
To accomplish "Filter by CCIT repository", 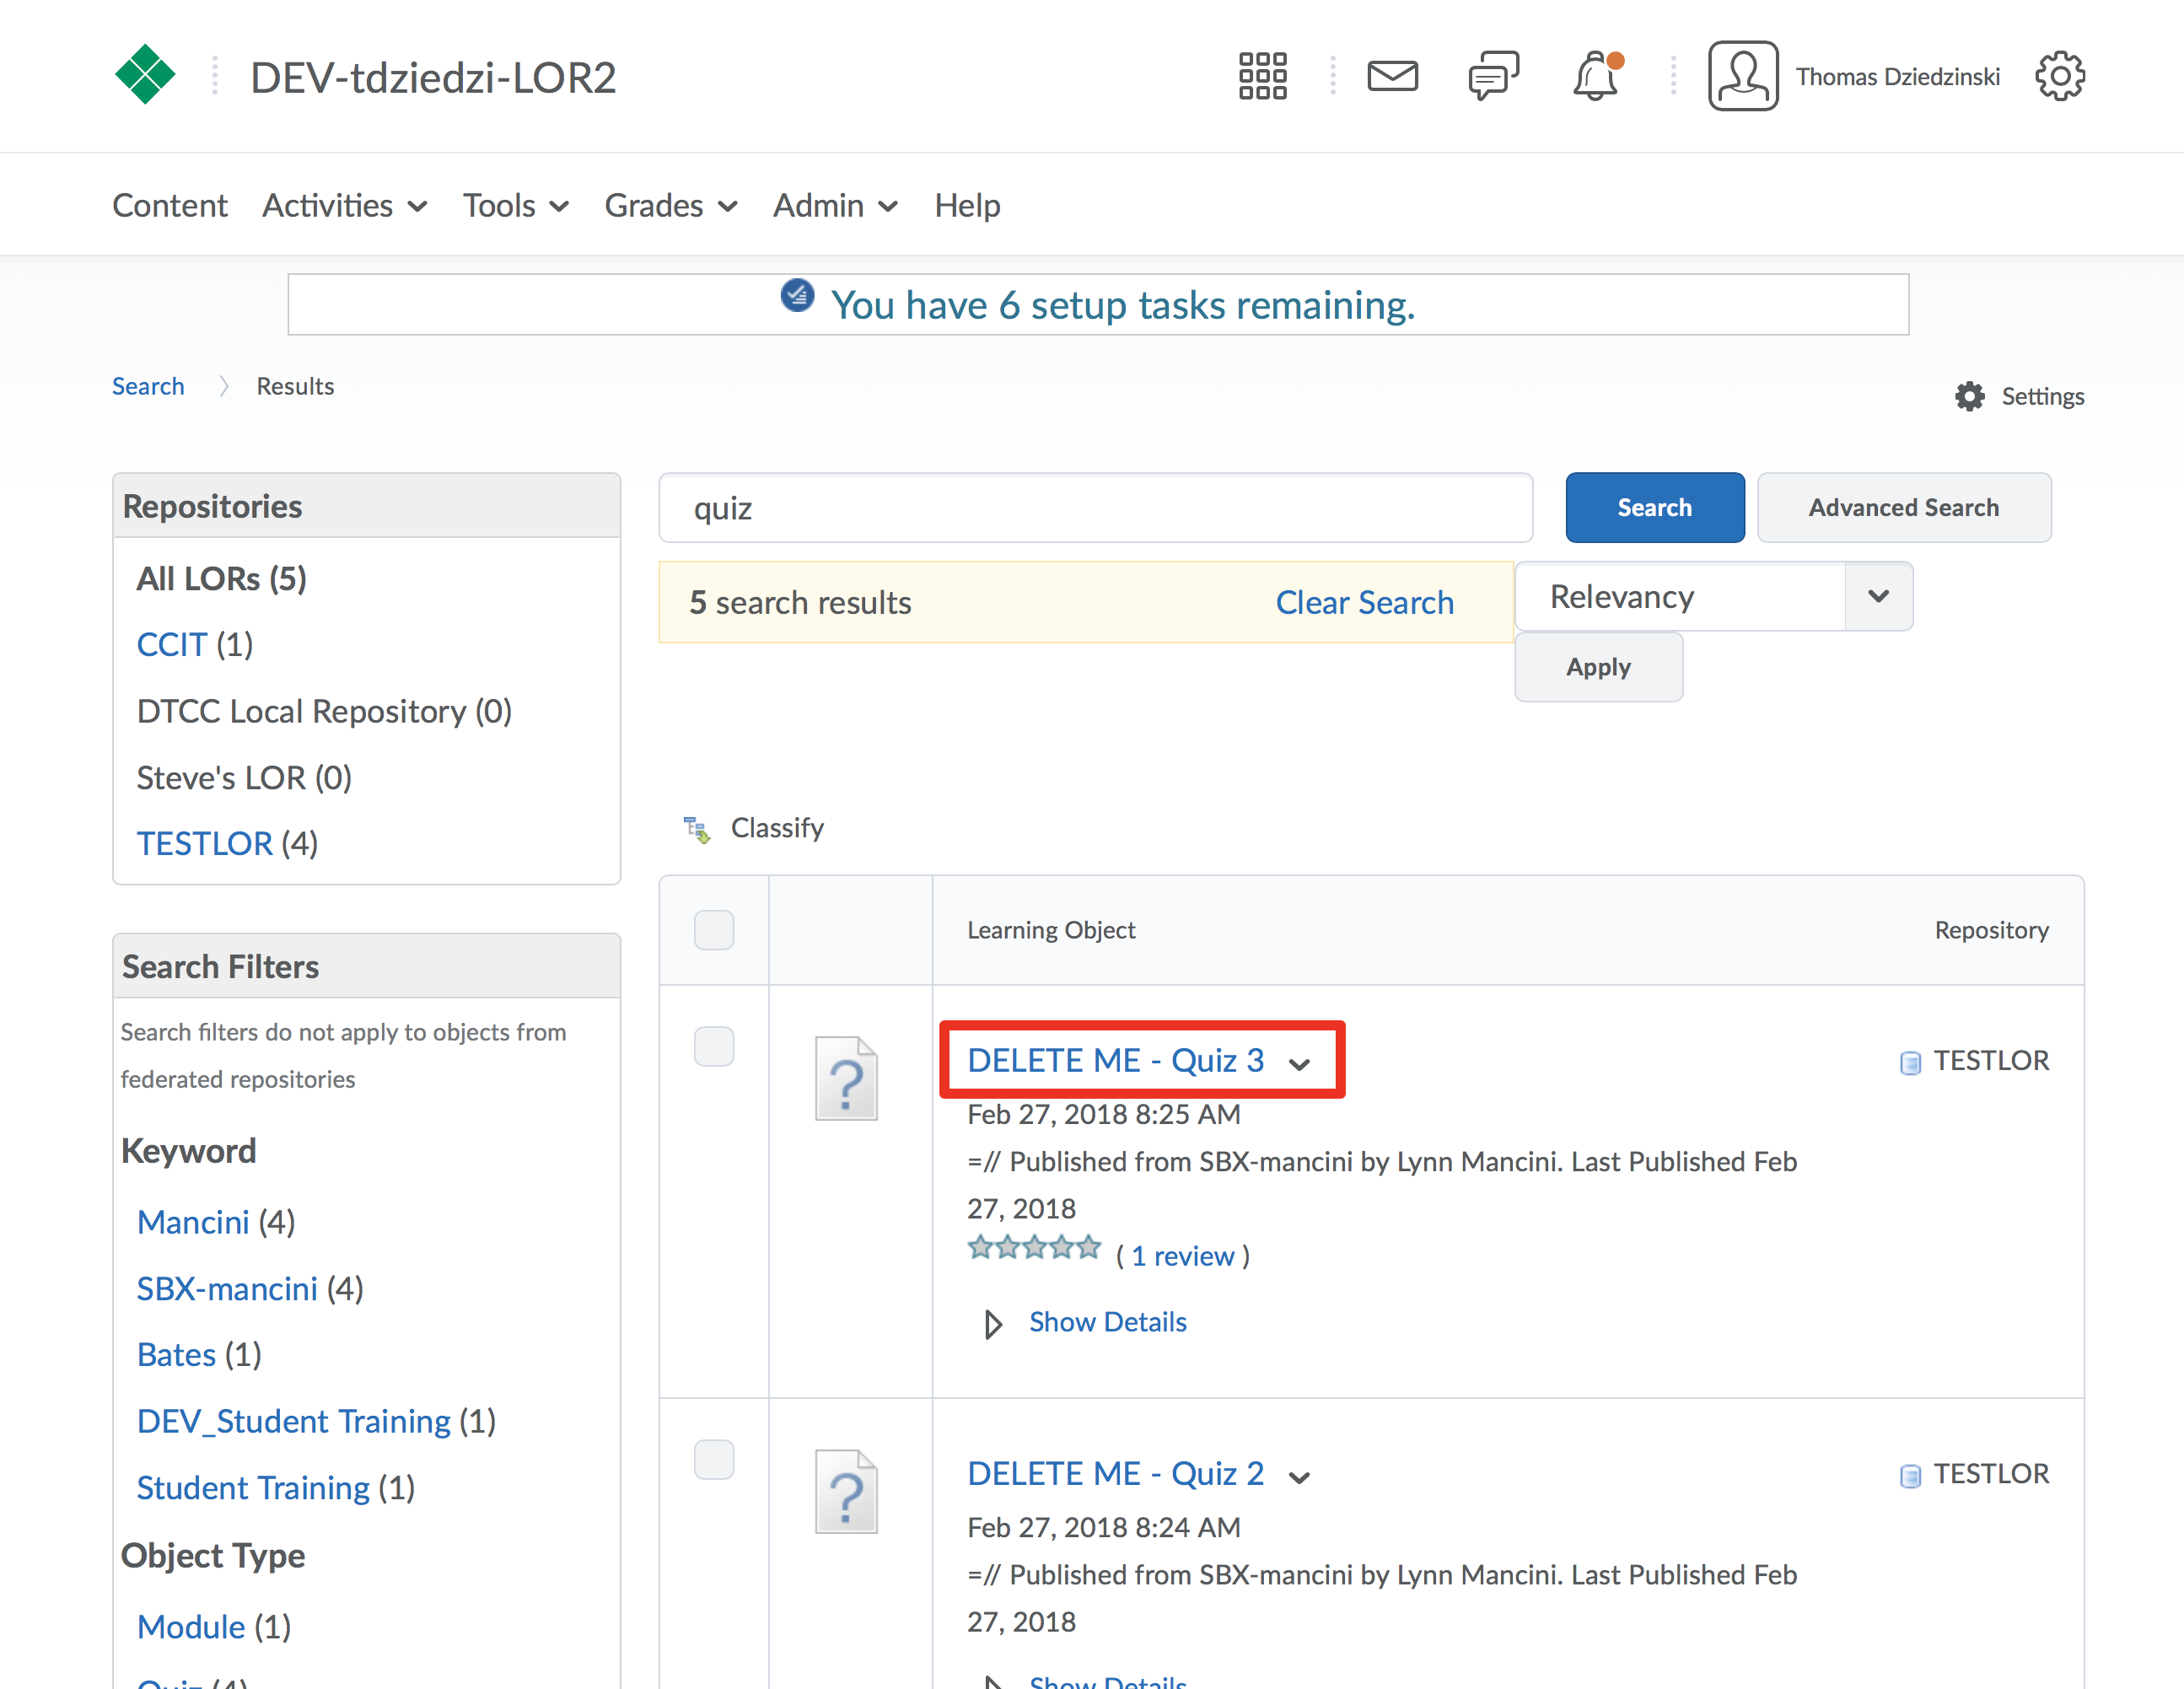I will pyautogui.click(x=171, y=645).
